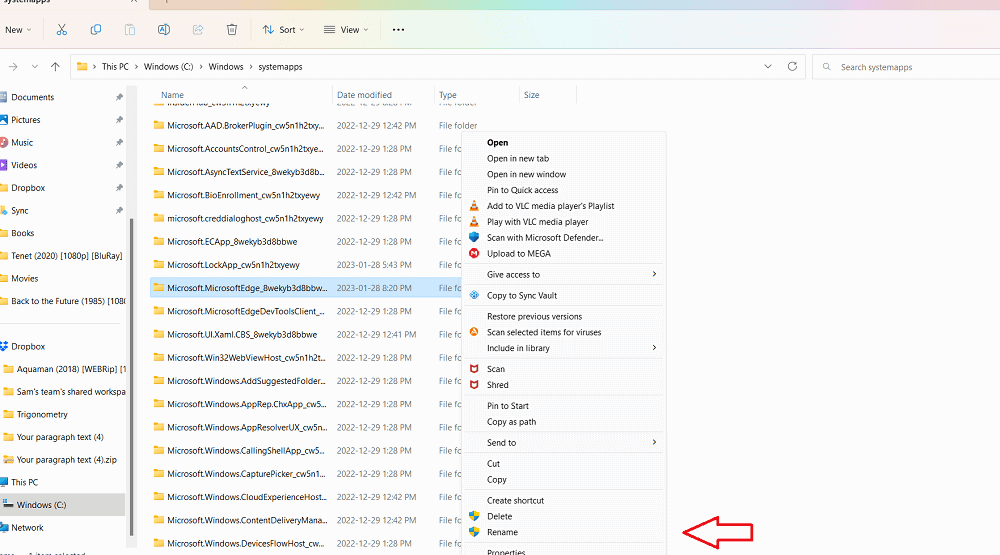Click the red MEGA icon in context menu
The image size is (1000, 555).
coord(474,253)
